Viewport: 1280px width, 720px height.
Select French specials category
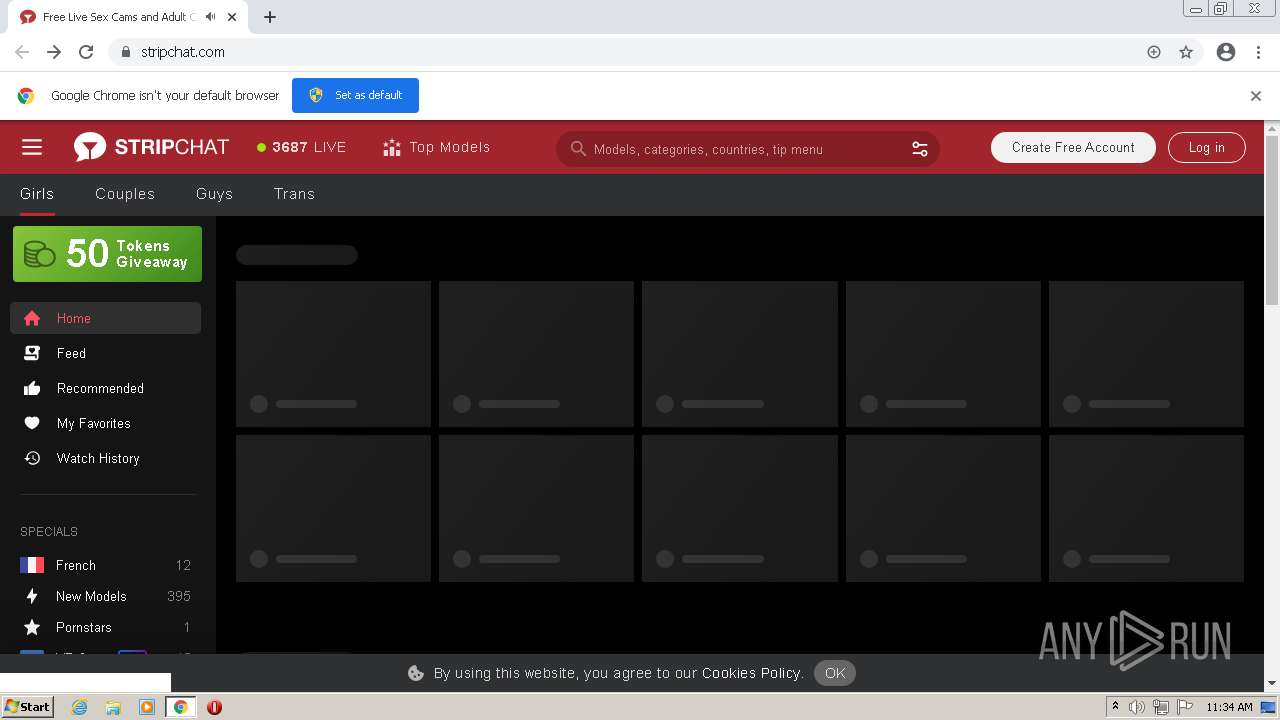[x=105, y=565]
